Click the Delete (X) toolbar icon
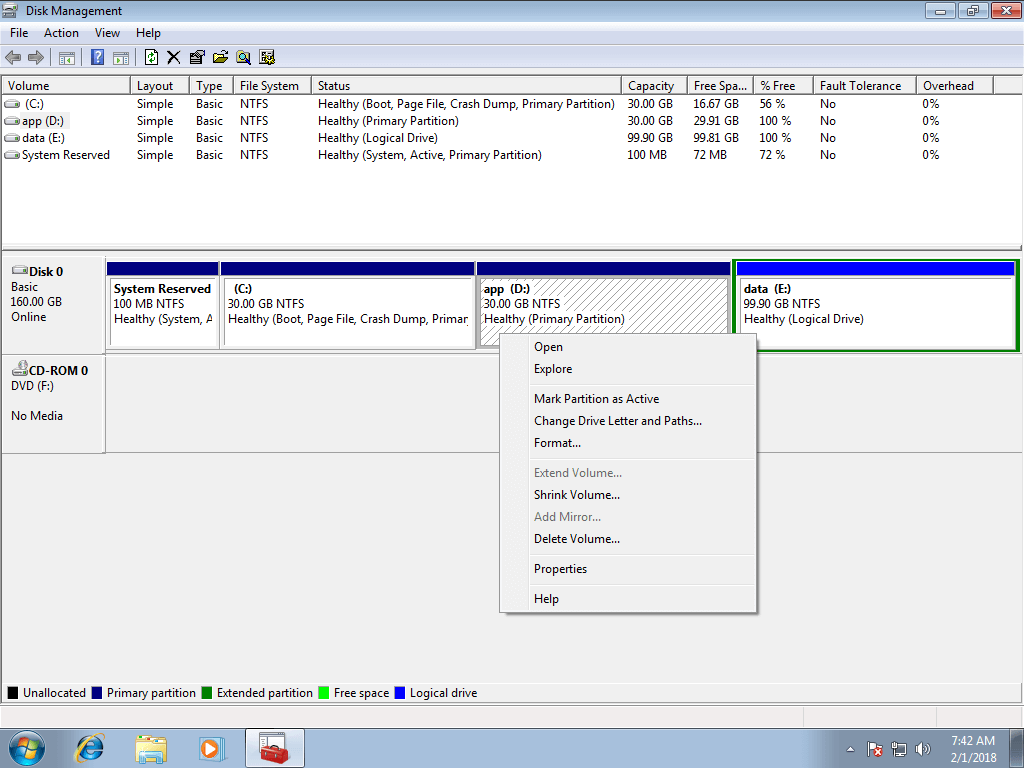 pyautogui.click(x=173, y=57)
